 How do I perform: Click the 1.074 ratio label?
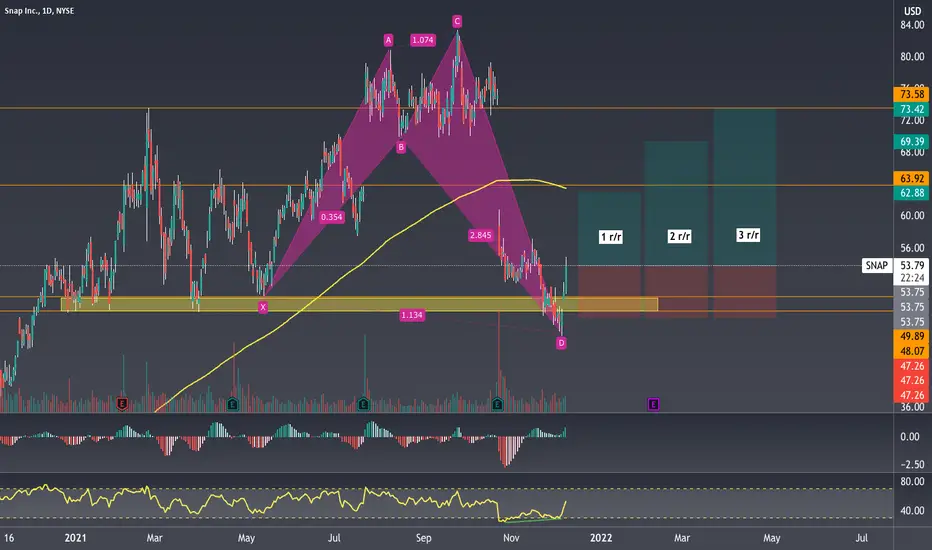coord(423,40)
